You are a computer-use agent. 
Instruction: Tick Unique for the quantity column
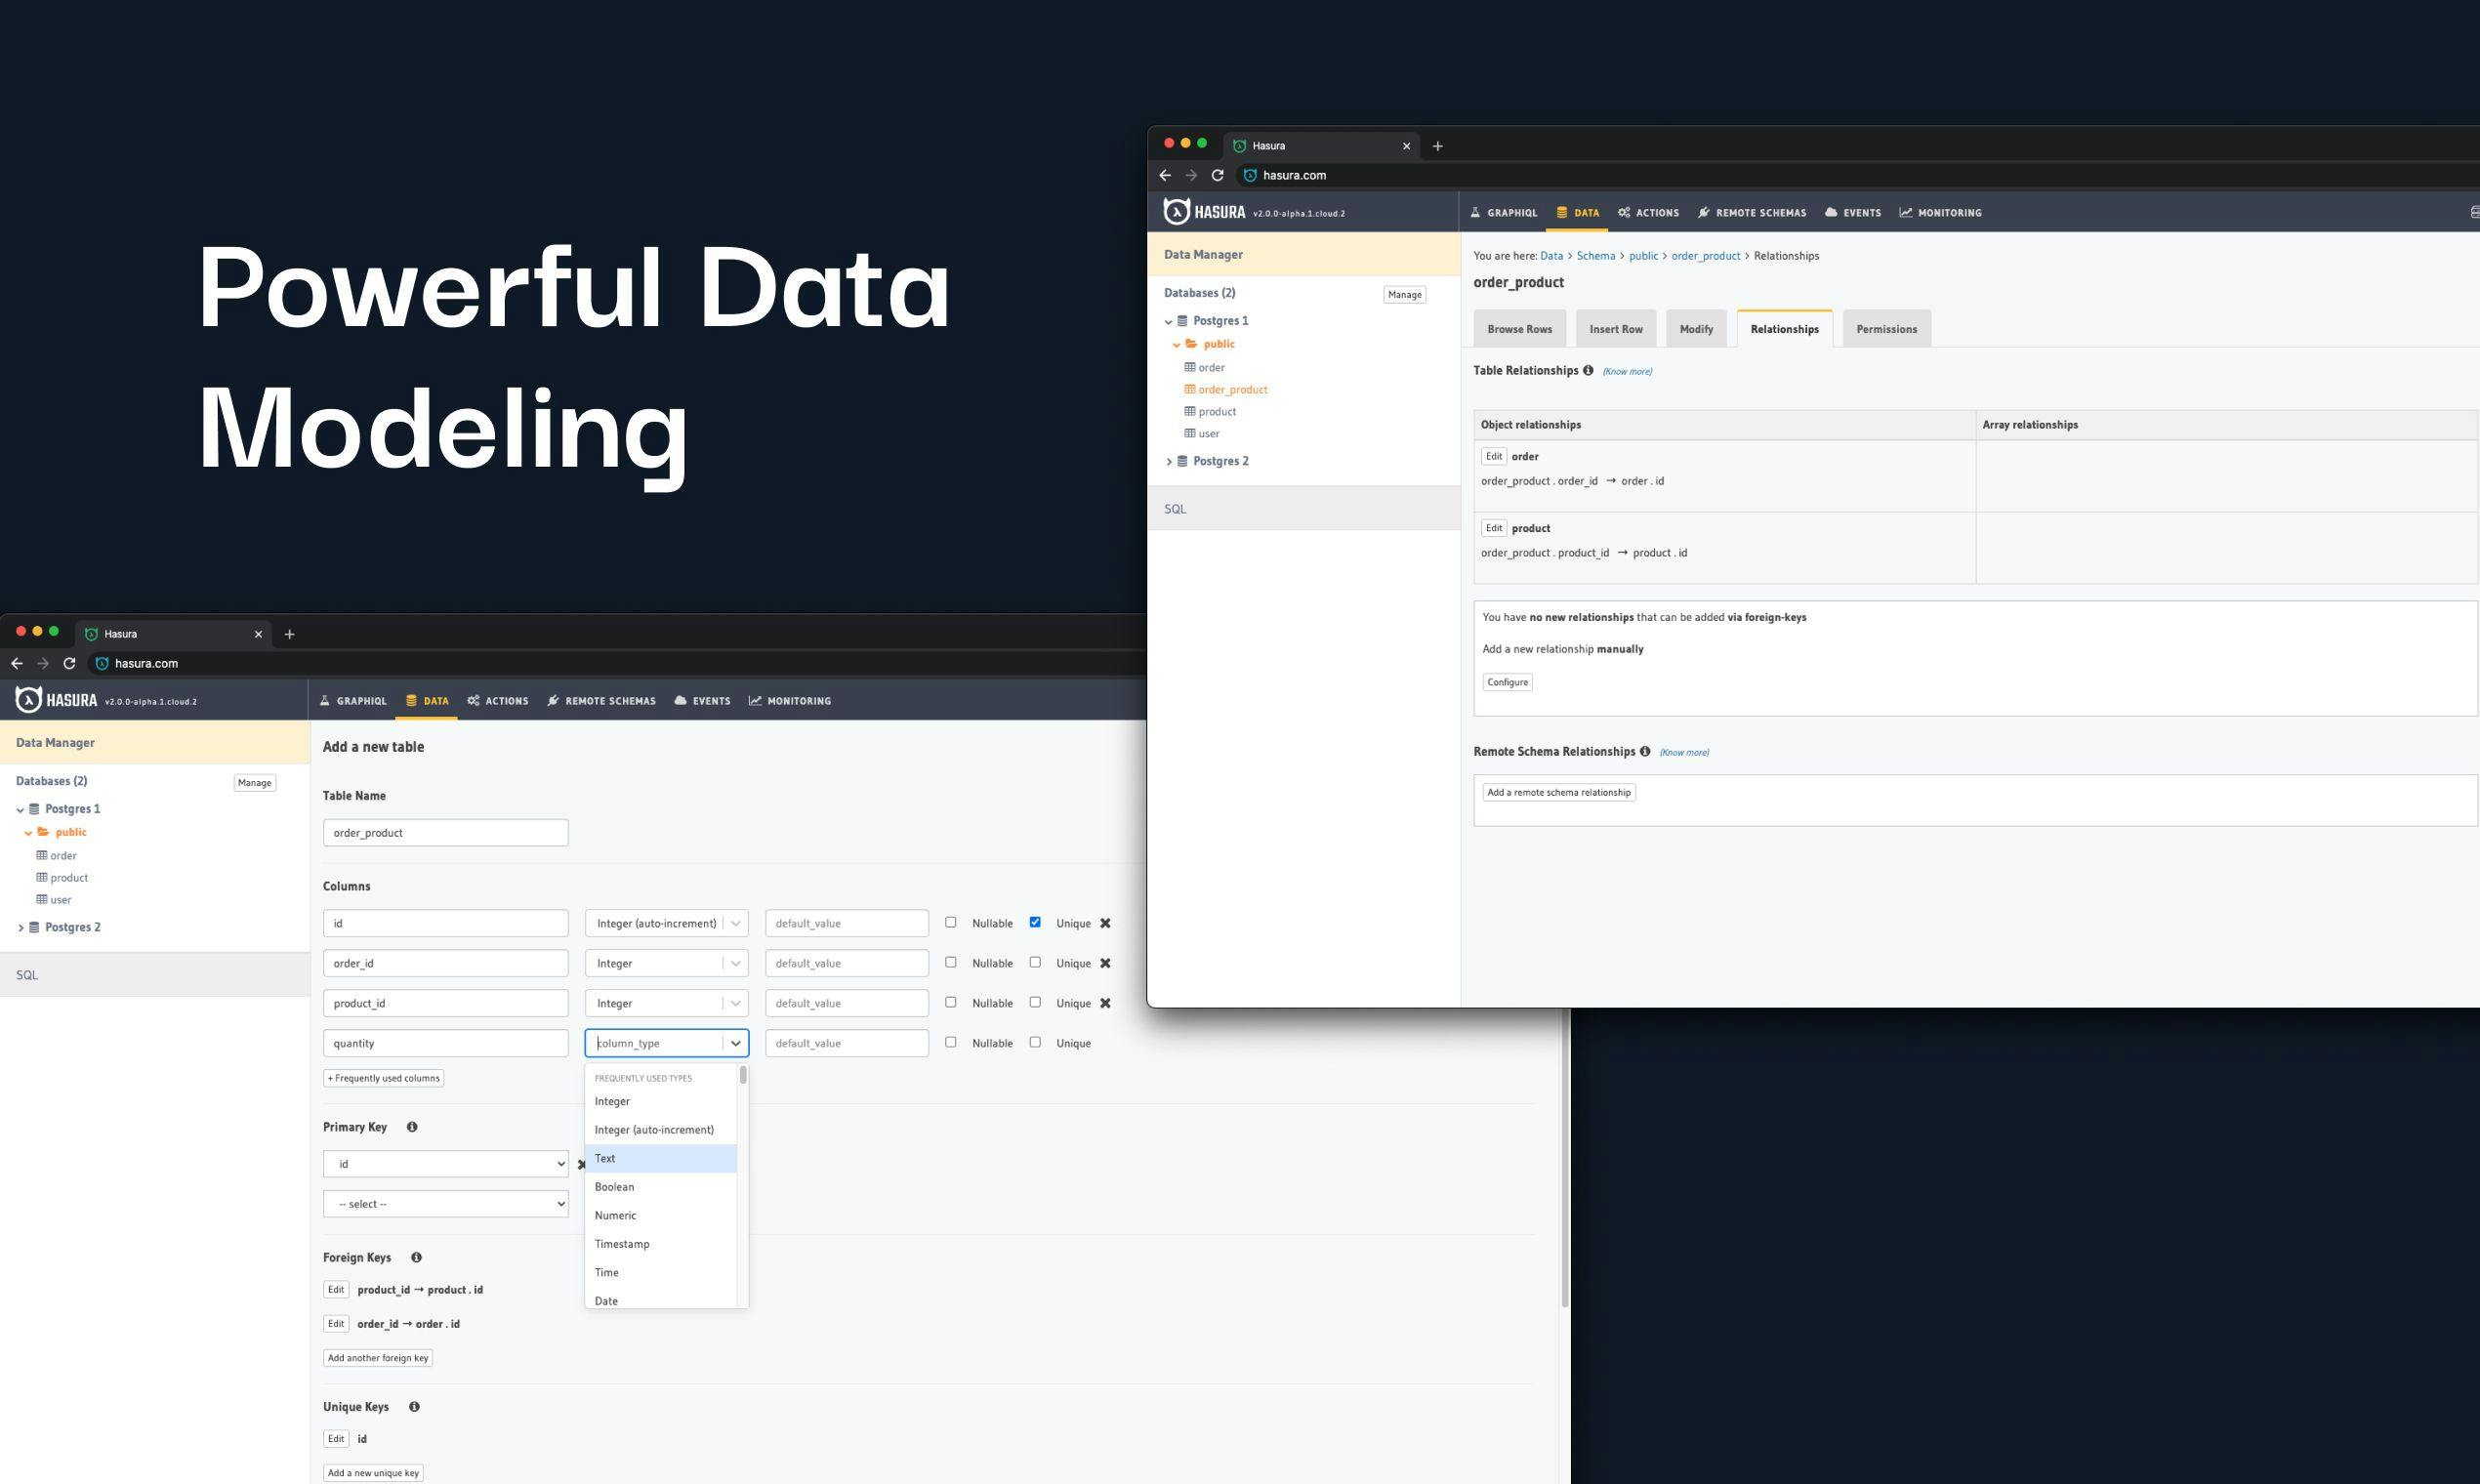point(1035,1042)
